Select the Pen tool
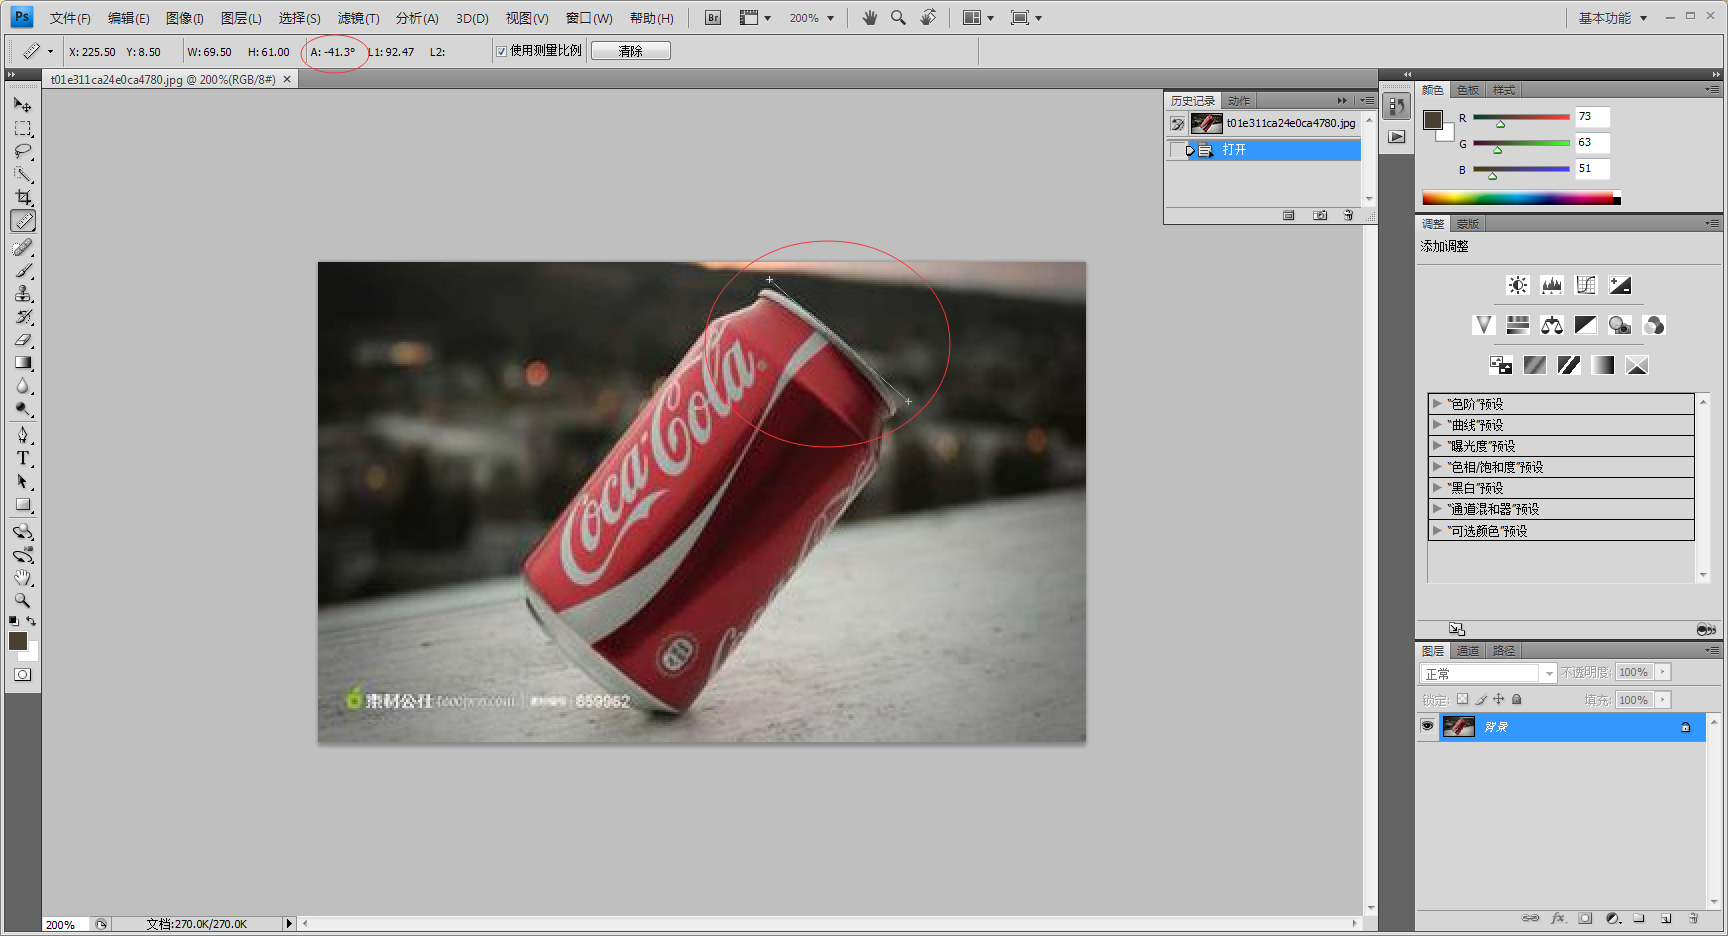The height and width of the screenshot is (936, 1728). tap(23, 435)
